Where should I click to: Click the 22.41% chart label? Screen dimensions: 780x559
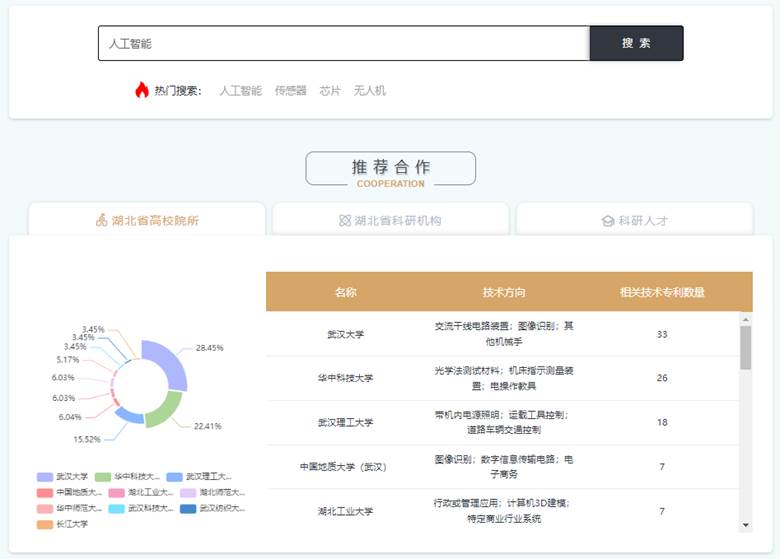[x=207, y=426]
